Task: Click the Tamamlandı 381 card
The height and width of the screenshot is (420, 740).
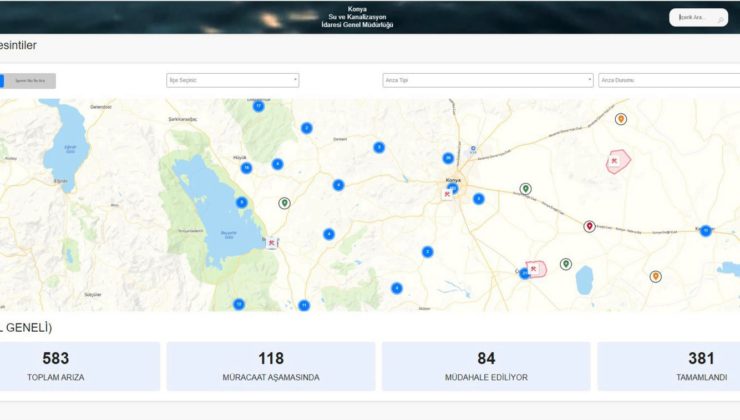Action: click(x=668, y=366)
